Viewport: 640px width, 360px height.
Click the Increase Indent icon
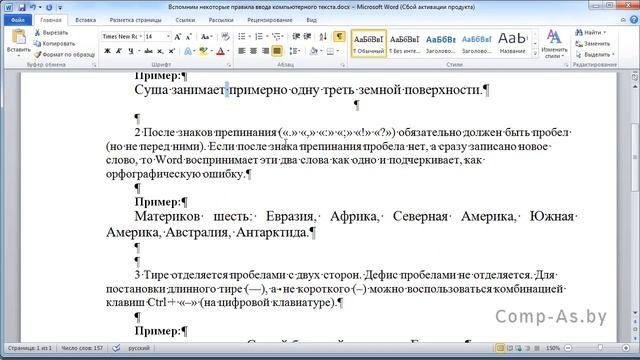tap(307, 37)
